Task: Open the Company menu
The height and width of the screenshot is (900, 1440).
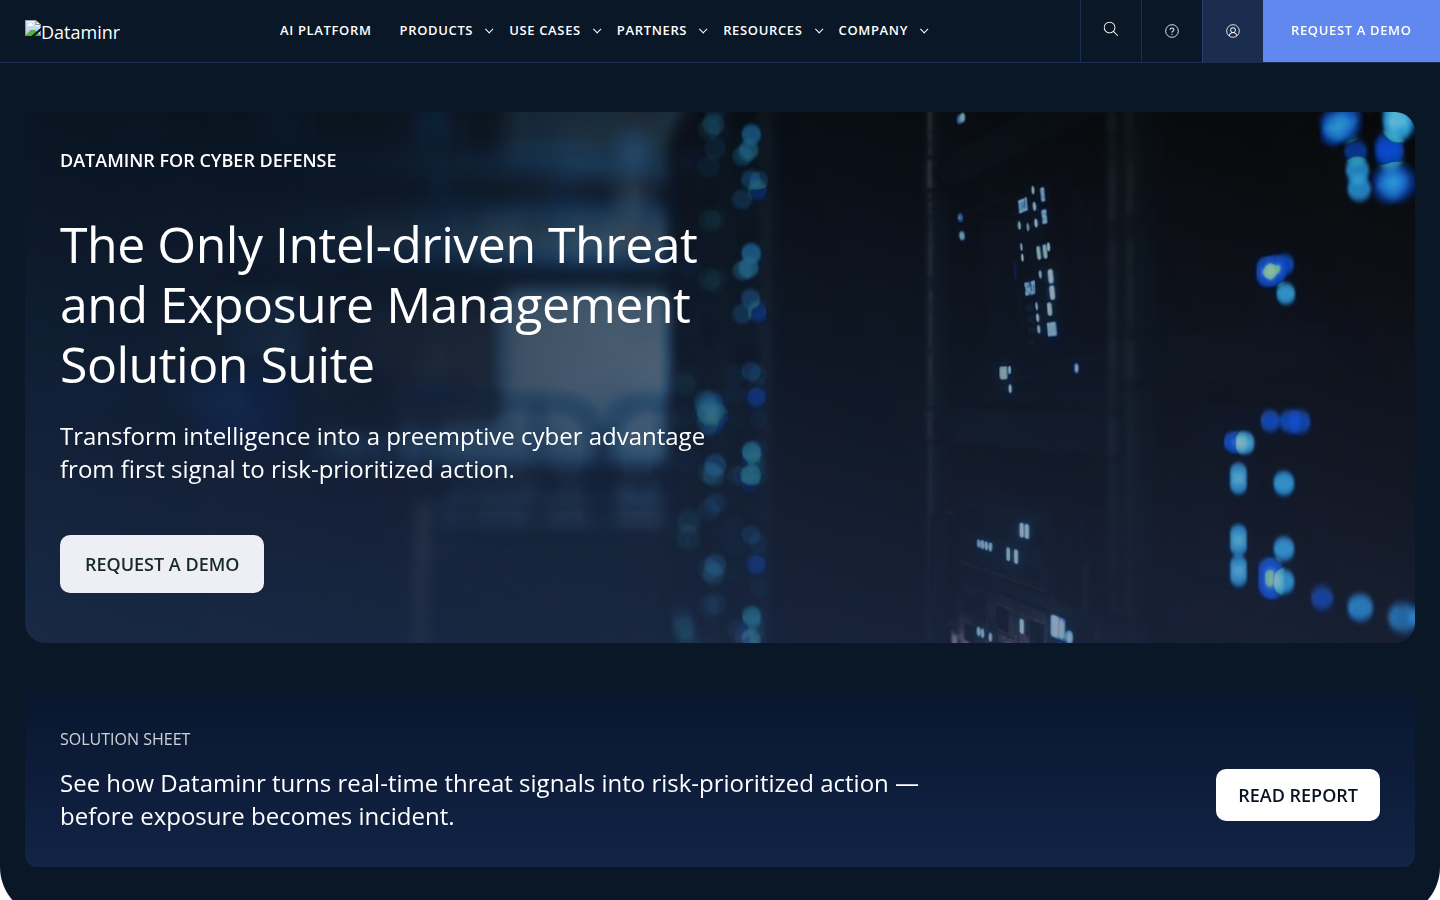Action: click(x=873, y=31)
